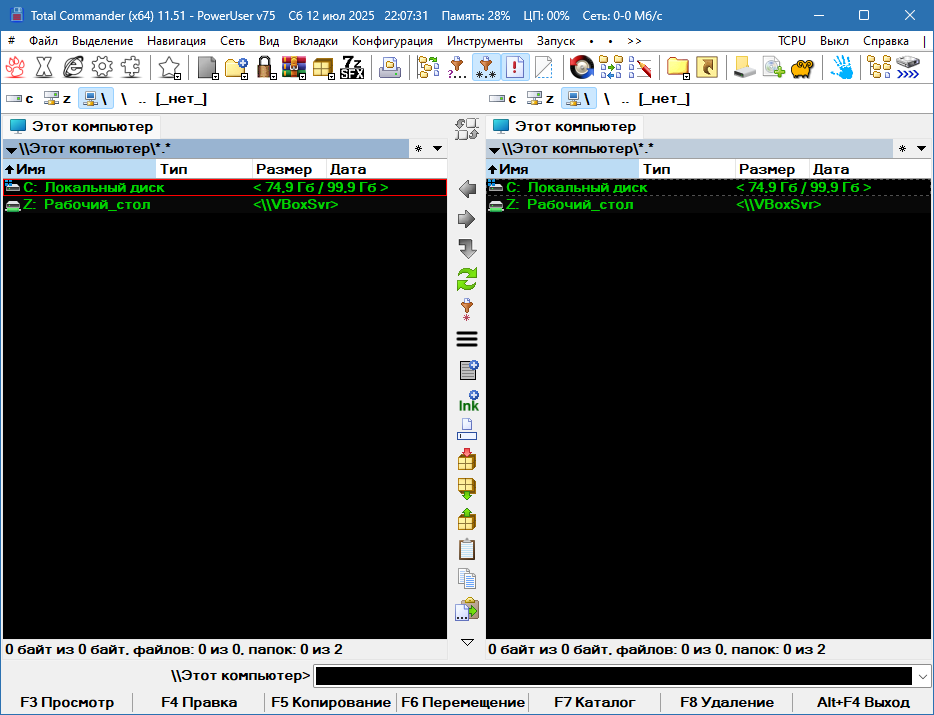Click left panel asterisk favorites button
This screenshot has width=934, height=715.
pyautogui.click(x=419, y=148)
